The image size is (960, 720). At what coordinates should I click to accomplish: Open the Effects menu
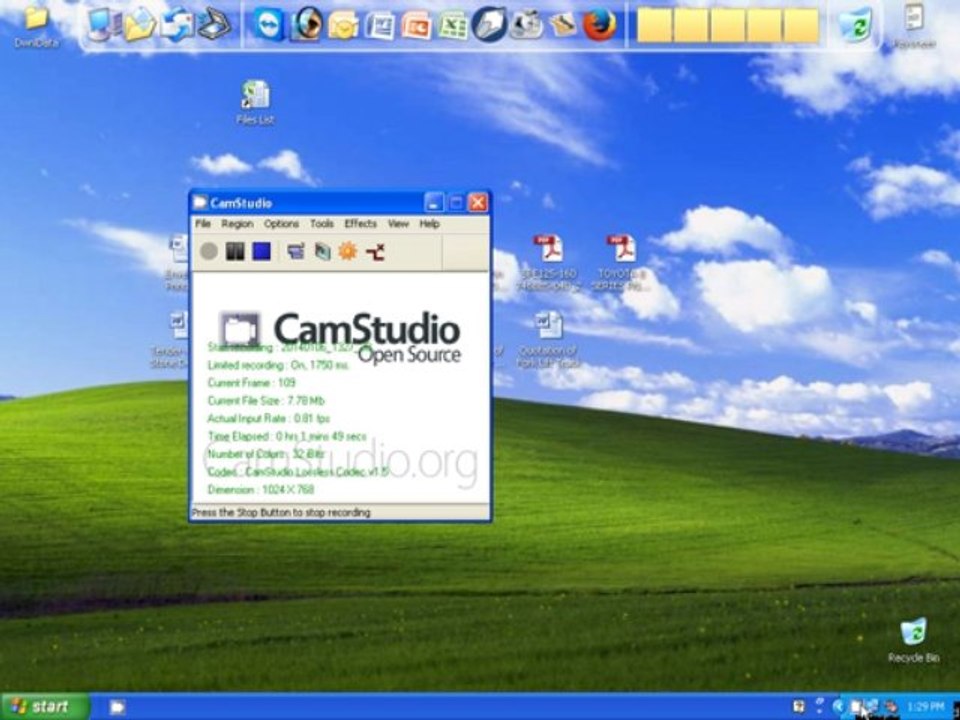point(361,224)
